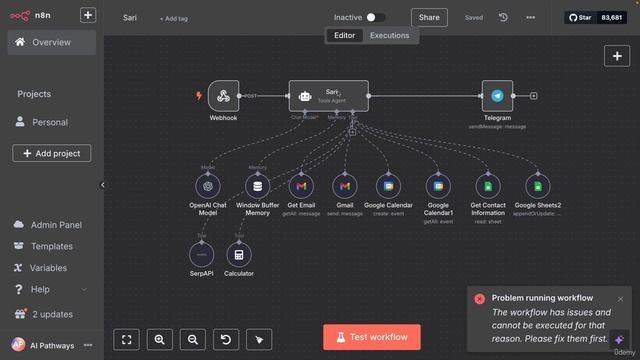Toggle the workflow Inactive switch
Screen dimensions: 640x360
375,18
